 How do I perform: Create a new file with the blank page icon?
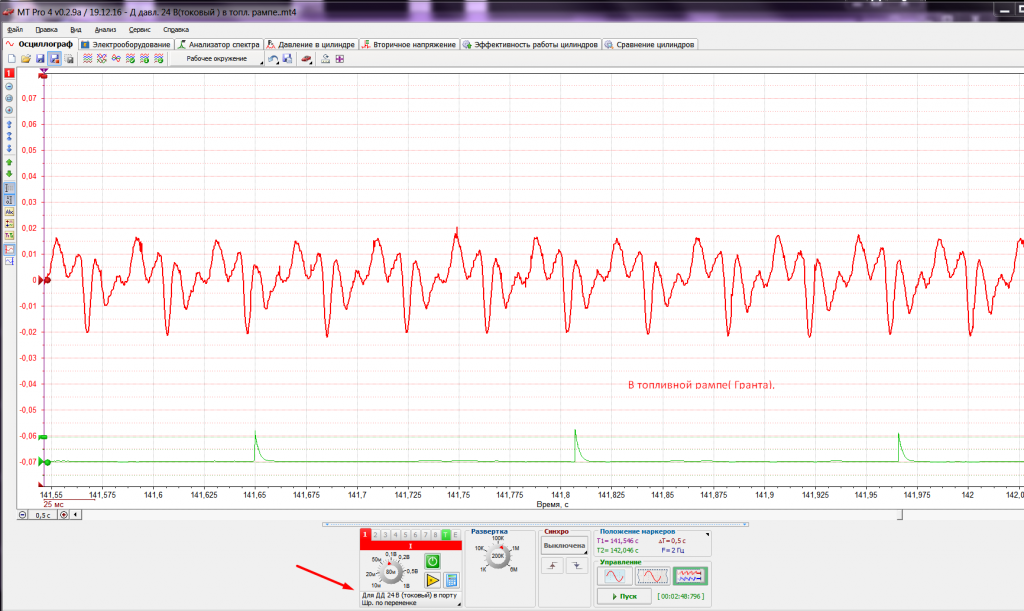point(11,59)
